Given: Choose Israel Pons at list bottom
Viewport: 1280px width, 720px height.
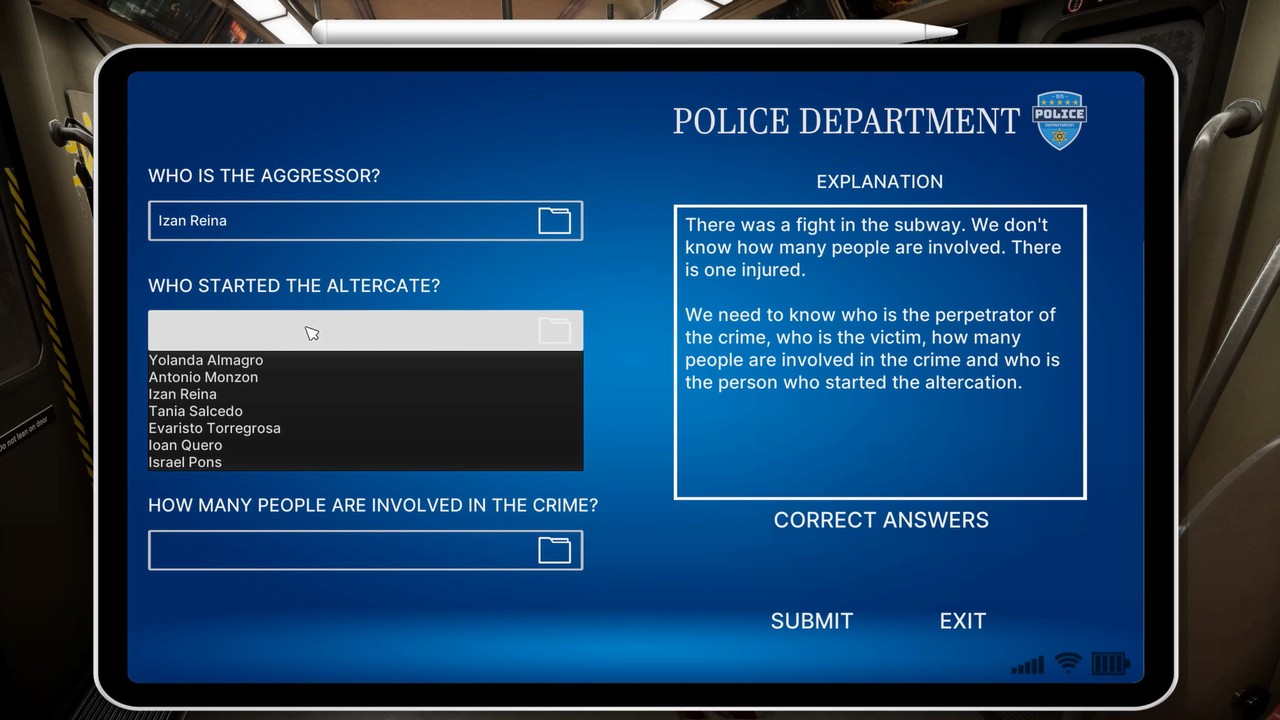Looking at the screenshot, I should click(x=185, y=462).
